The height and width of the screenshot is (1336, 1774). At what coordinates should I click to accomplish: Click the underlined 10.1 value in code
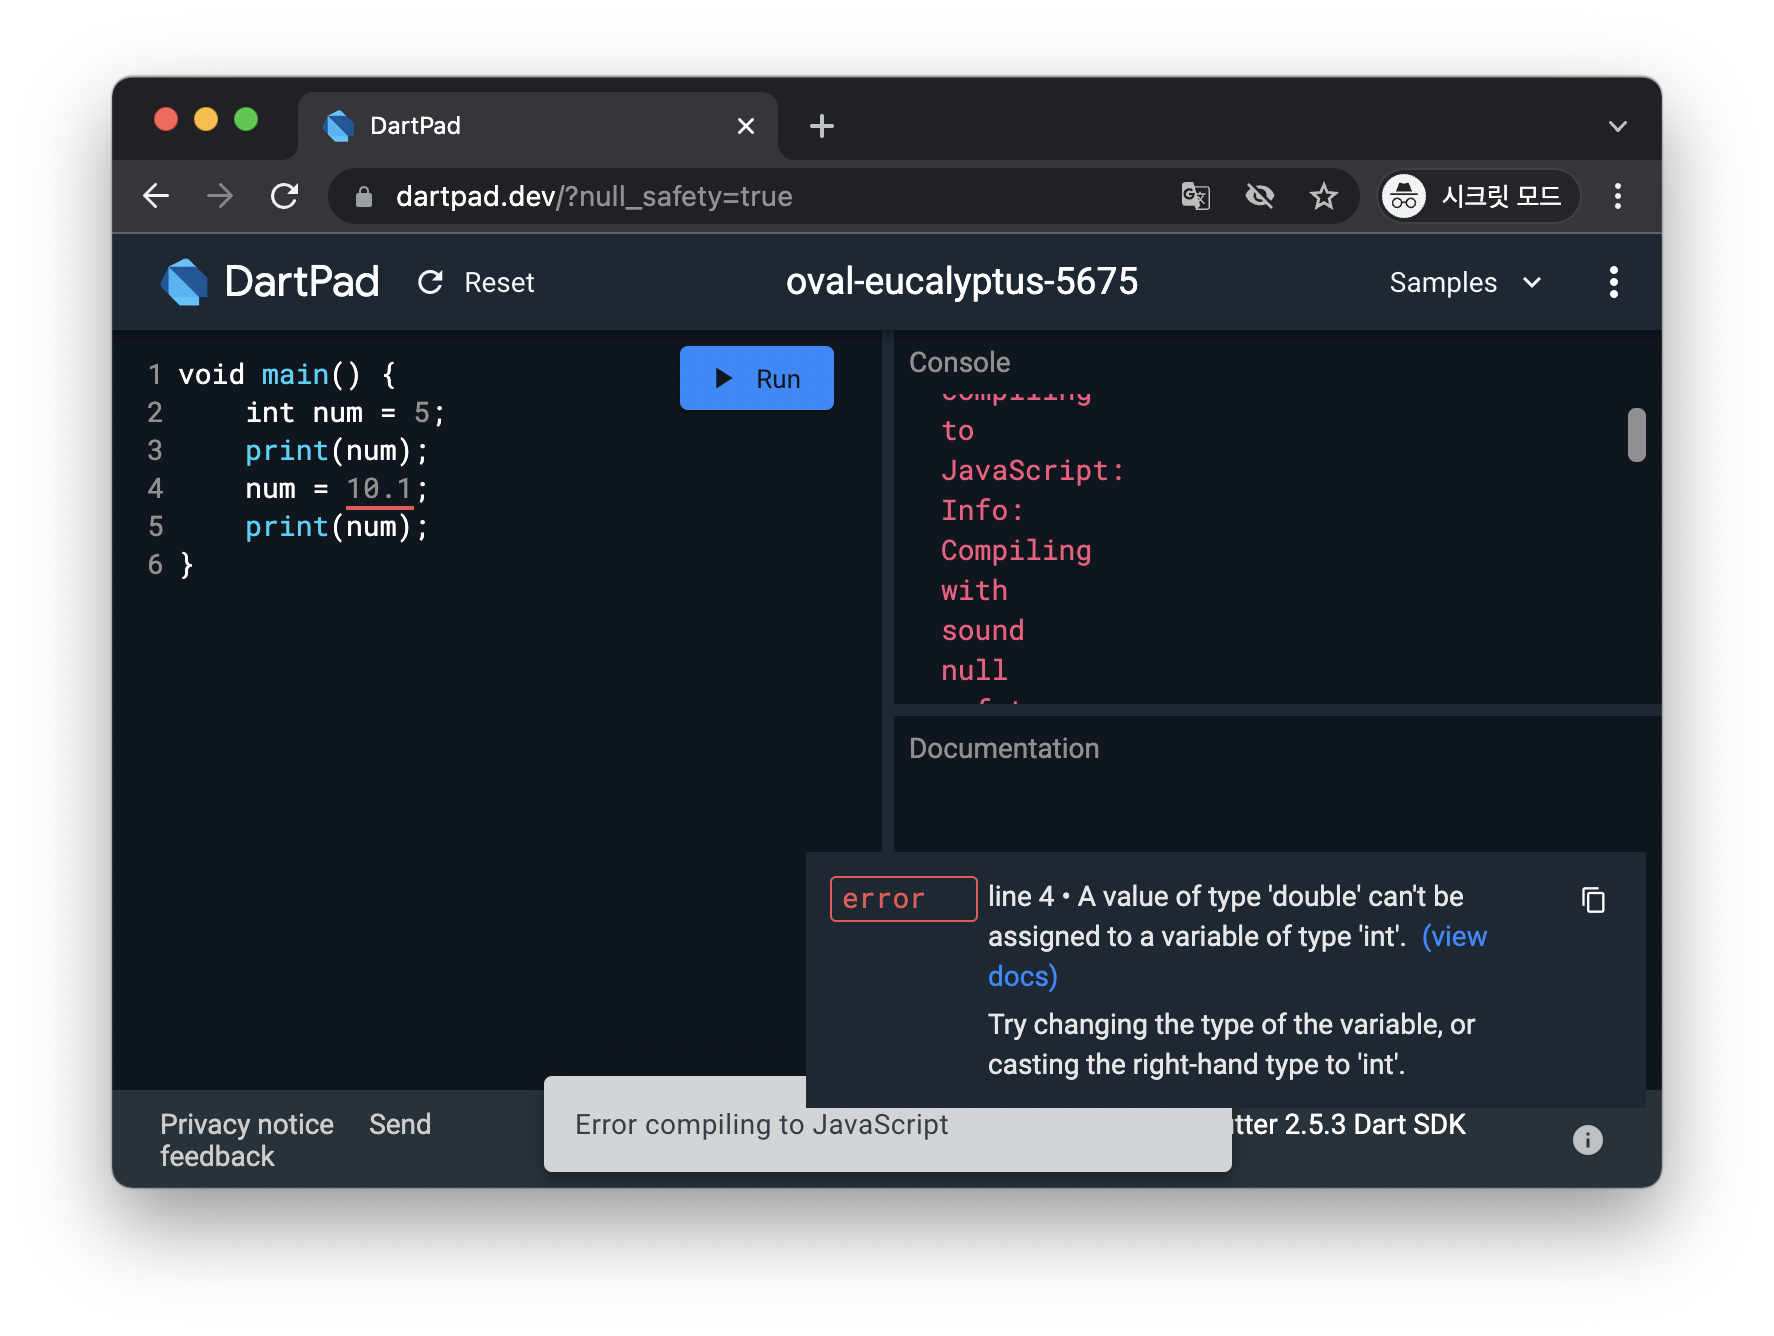tap(379, 489)
